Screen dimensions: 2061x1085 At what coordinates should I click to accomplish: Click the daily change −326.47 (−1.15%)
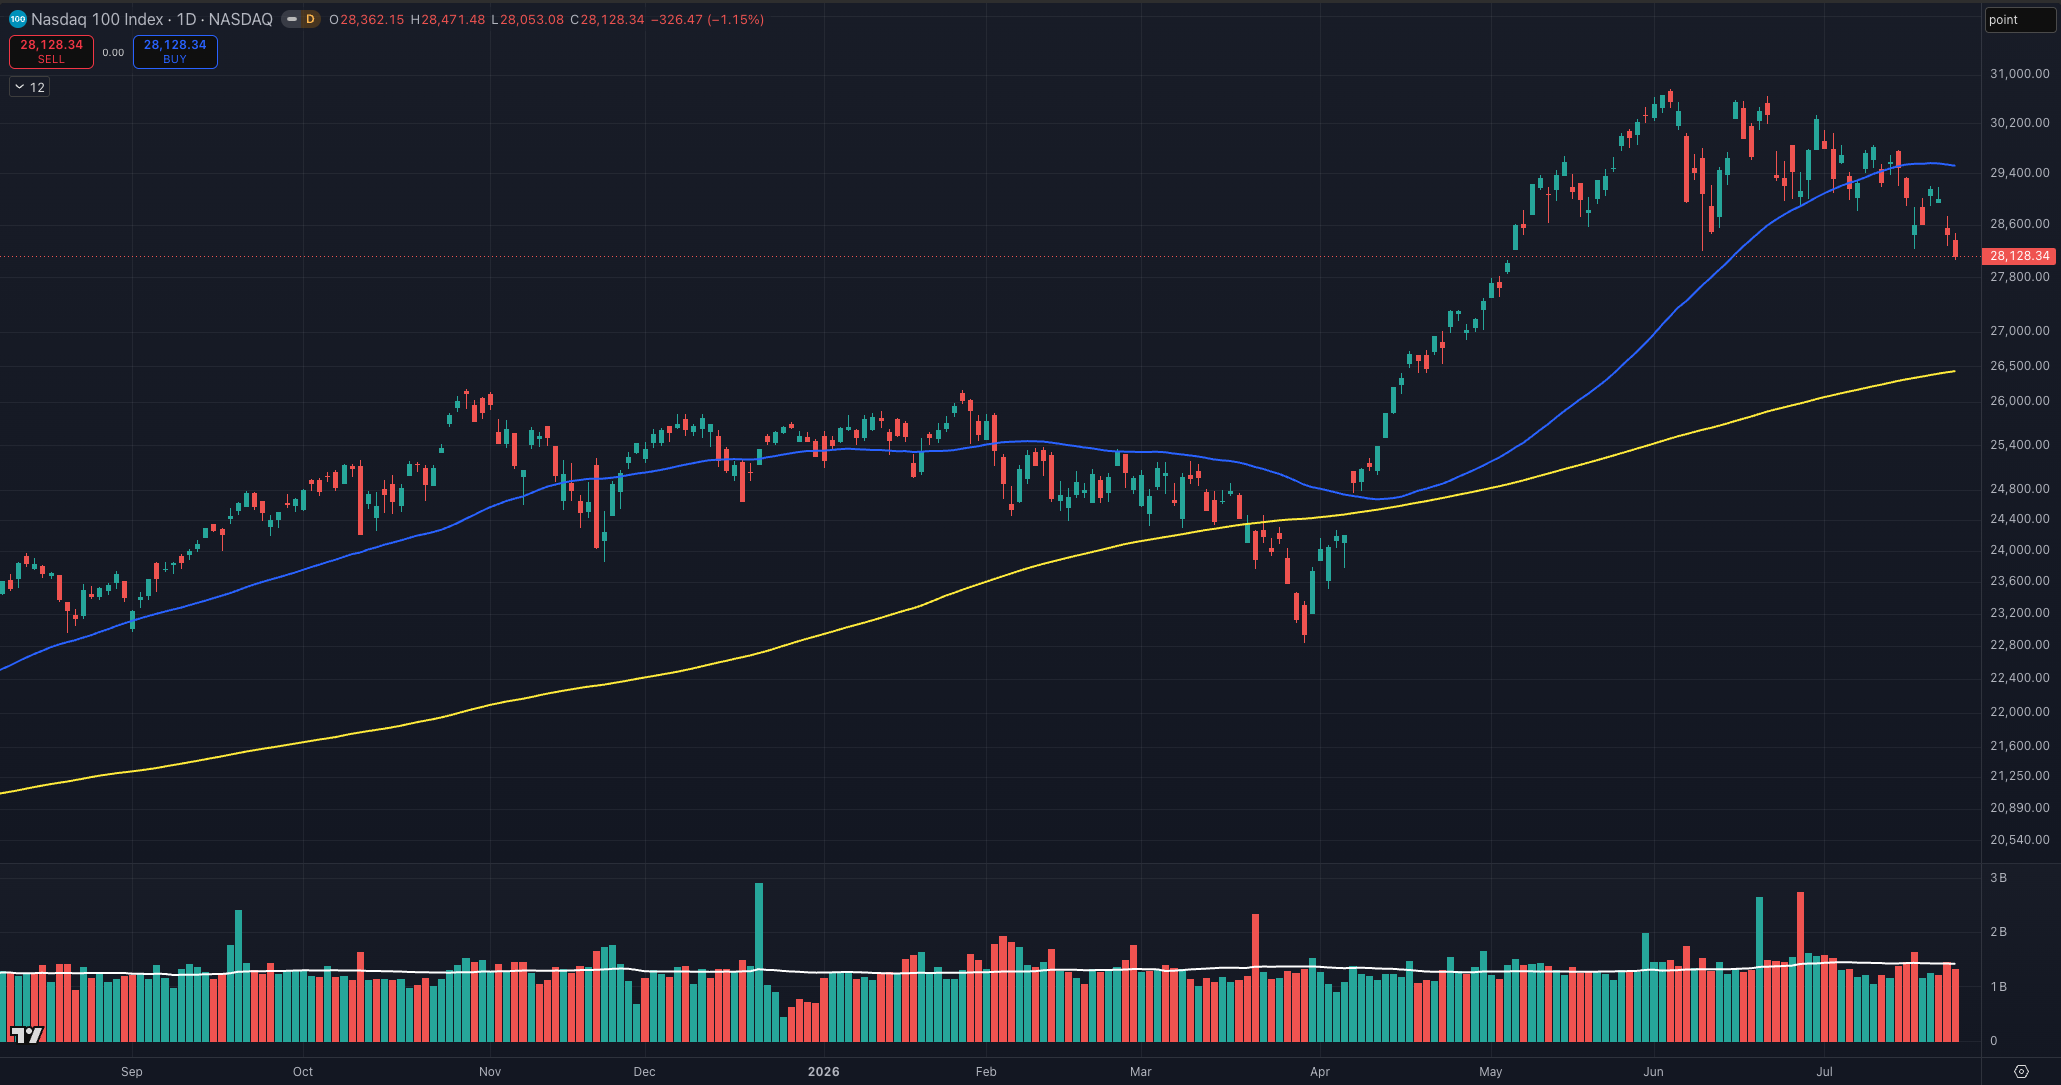coord(707,20)
